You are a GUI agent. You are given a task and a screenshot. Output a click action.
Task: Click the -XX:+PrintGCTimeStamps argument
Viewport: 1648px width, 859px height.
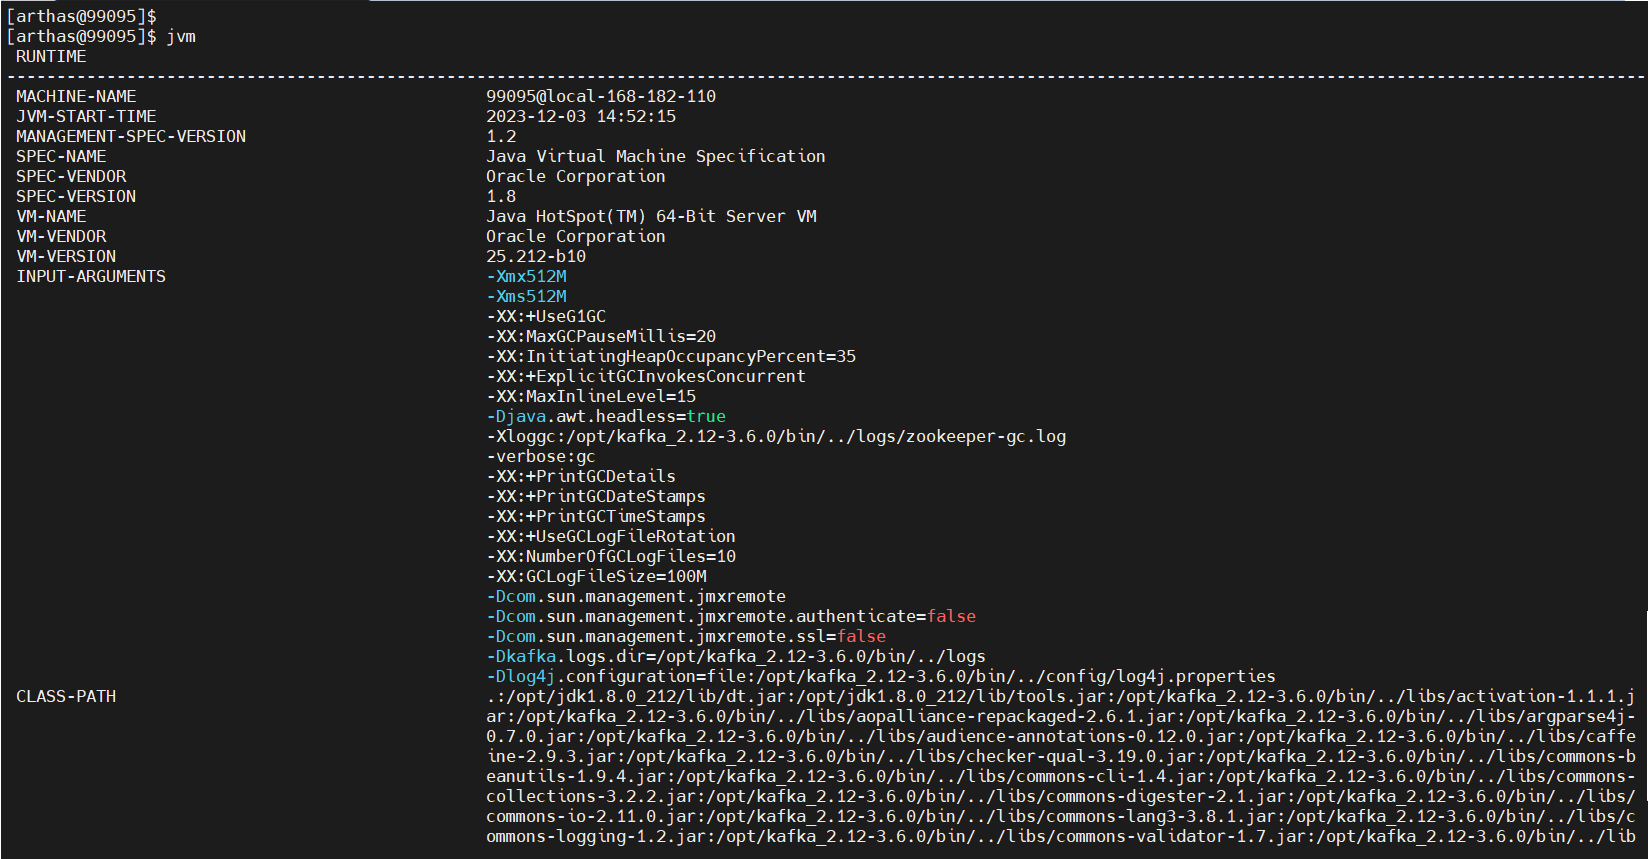pyautogui.click(x=596, y=517)
